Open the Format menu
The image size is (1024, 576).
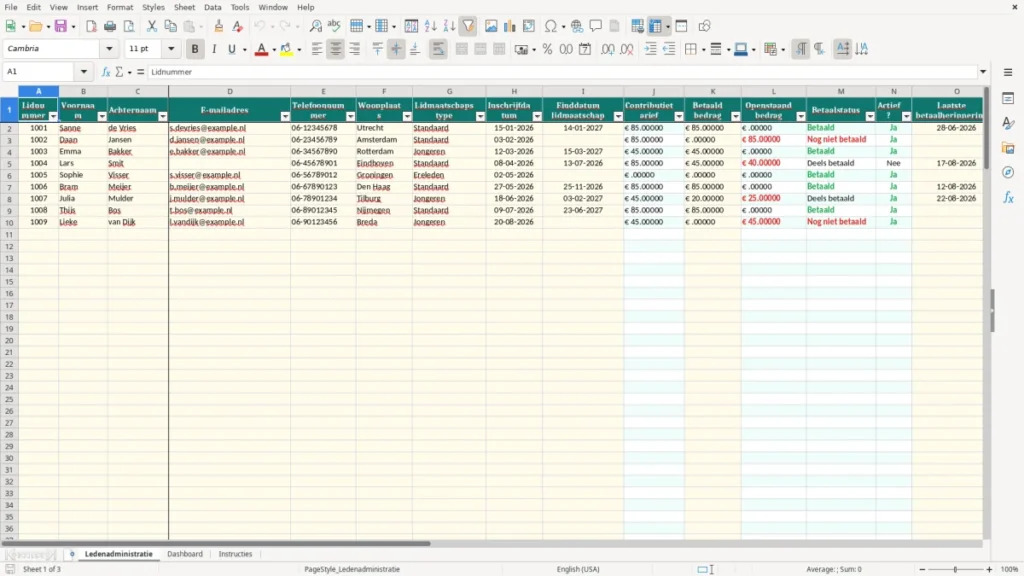click(120, 7)
